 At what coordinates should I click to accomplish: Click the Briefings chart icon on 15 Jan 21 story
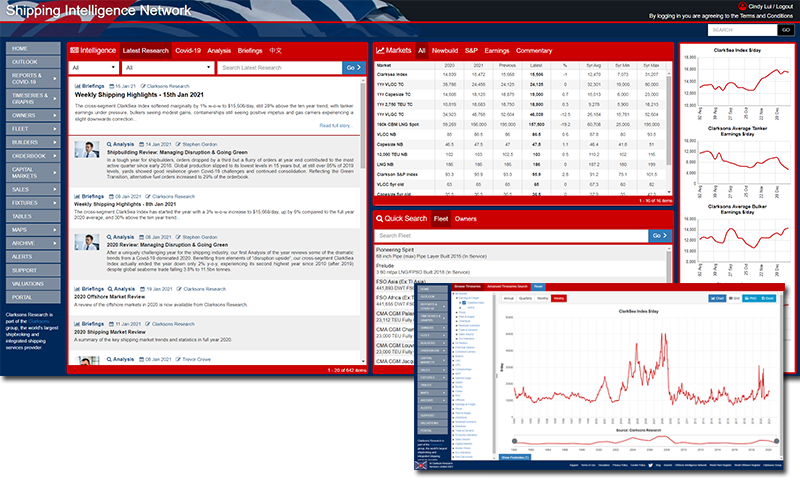point(78,86)
